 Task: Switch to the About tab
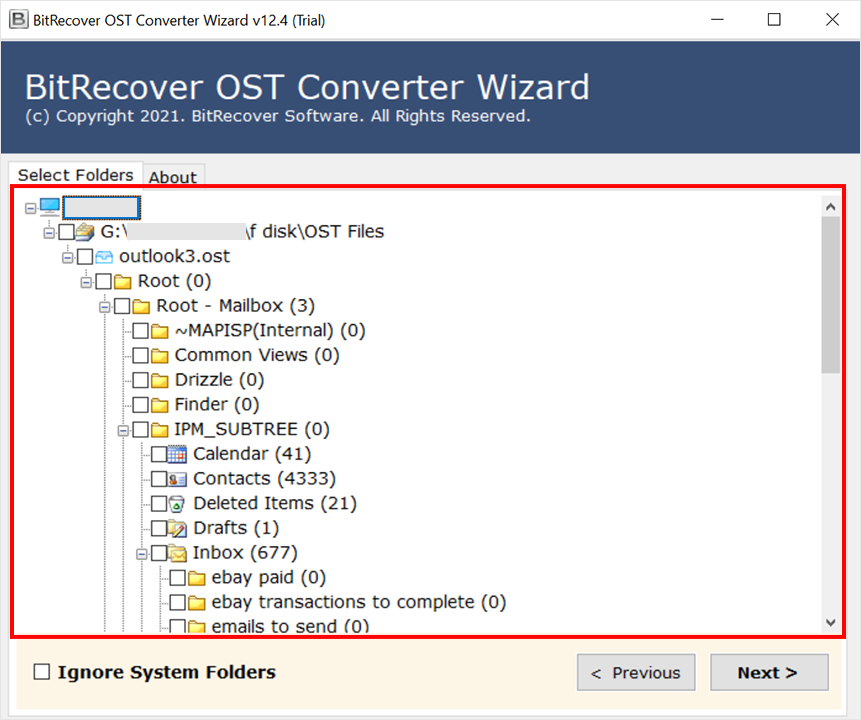(173, 177)
